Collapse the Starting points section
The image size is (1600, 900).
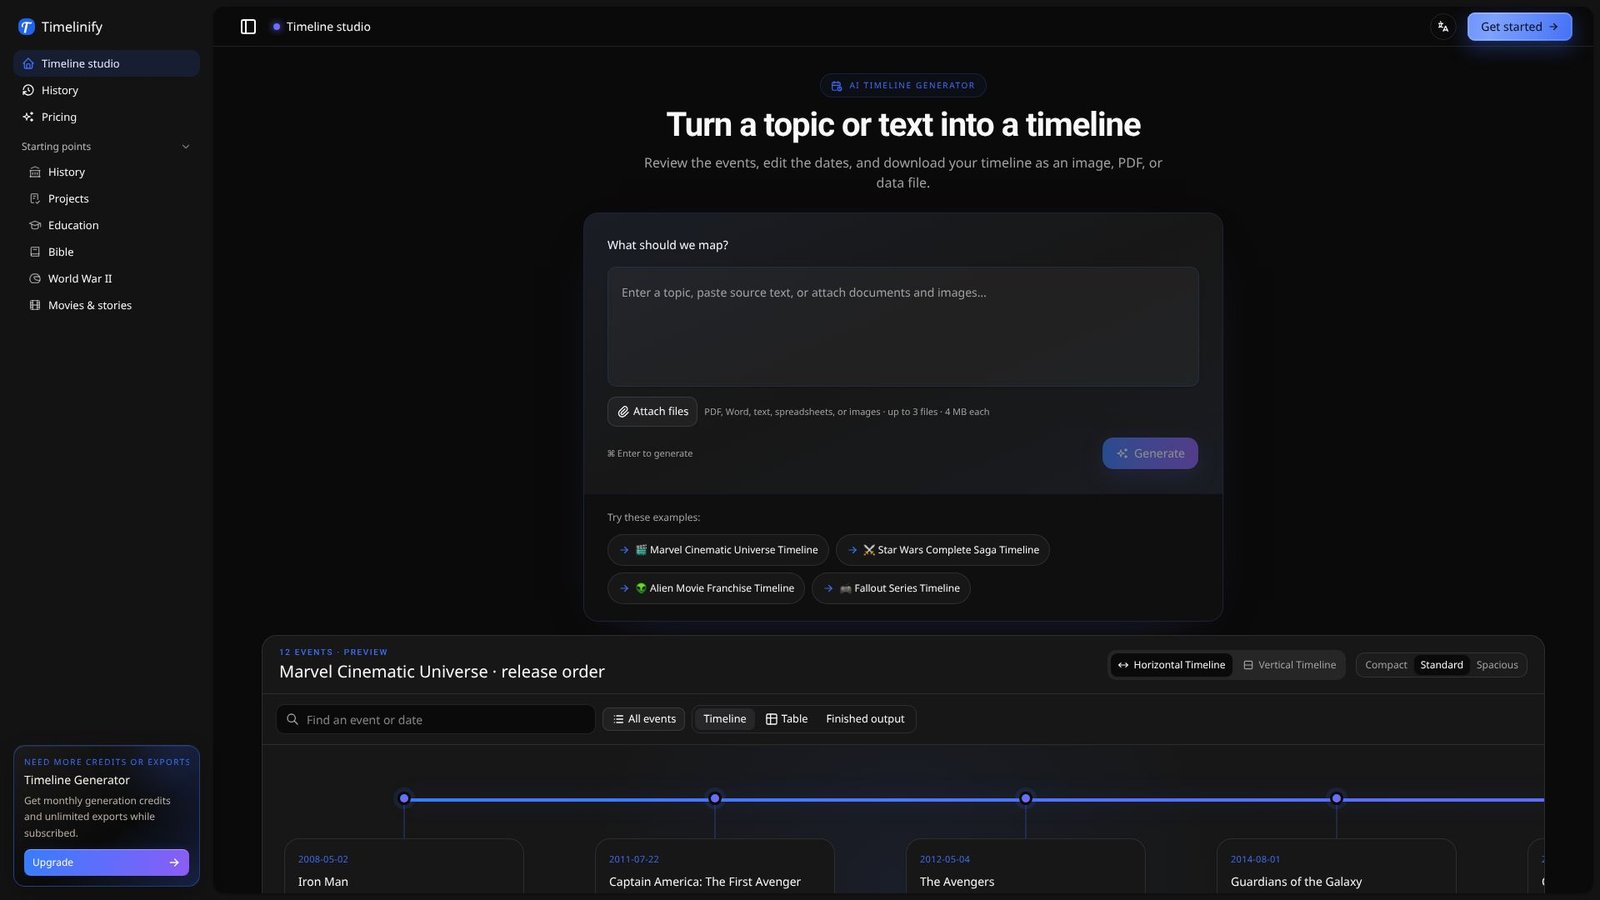(106, 146)
